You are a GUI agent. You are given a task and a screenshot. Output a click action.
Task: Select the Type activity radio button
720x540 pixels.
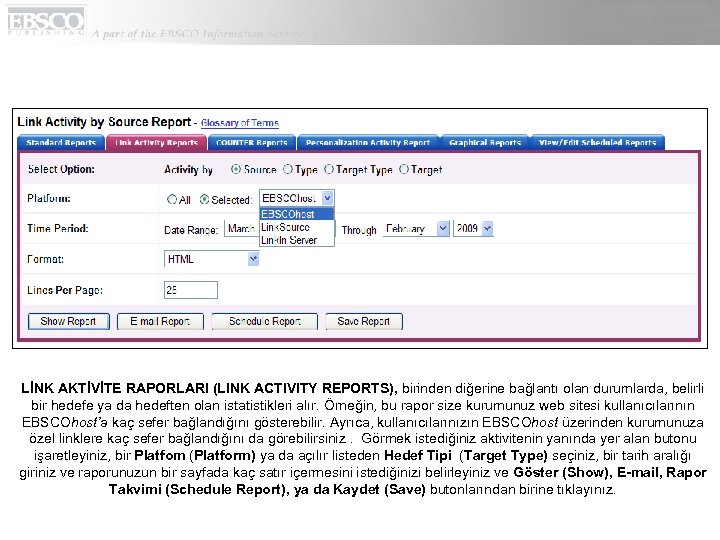click(288, 169)
